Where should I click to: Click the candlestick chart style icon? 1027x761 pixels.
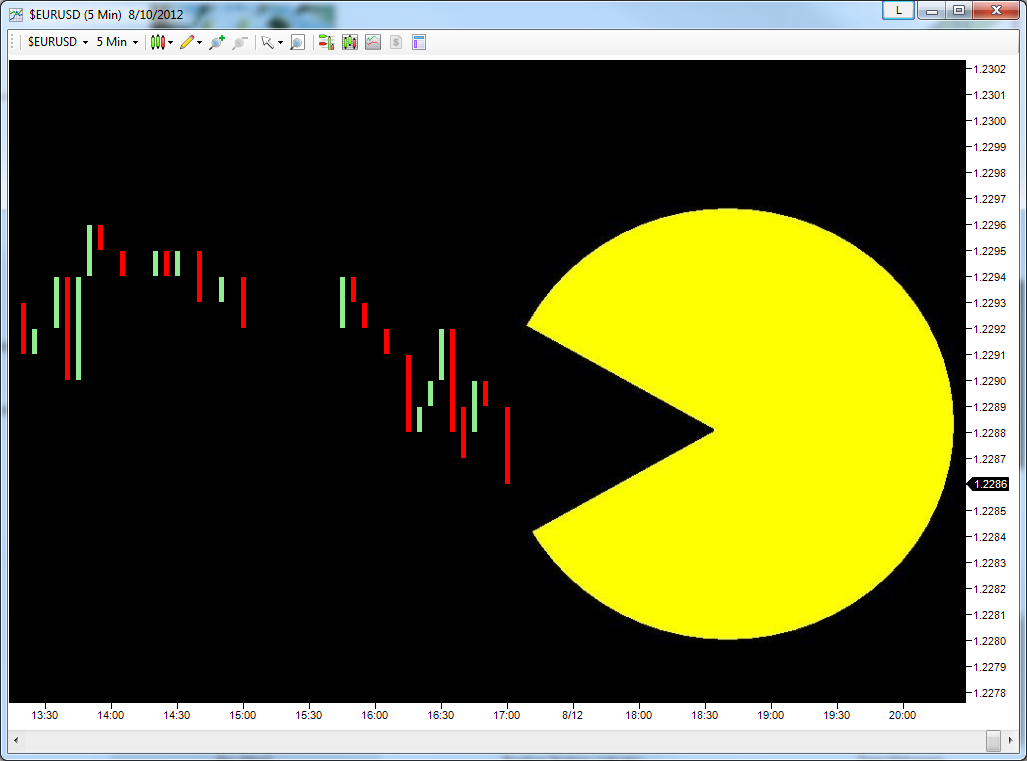tap(157, 43)
